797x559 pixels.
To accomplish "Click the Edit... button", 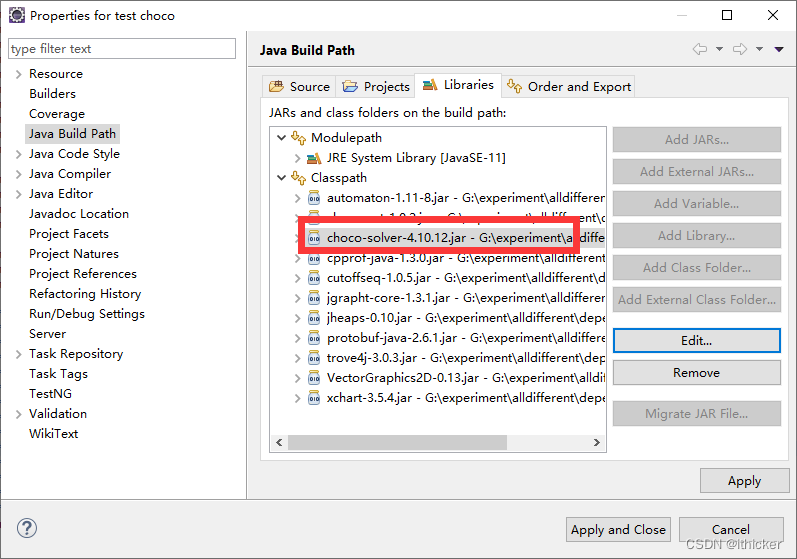I will pos(696,340).
